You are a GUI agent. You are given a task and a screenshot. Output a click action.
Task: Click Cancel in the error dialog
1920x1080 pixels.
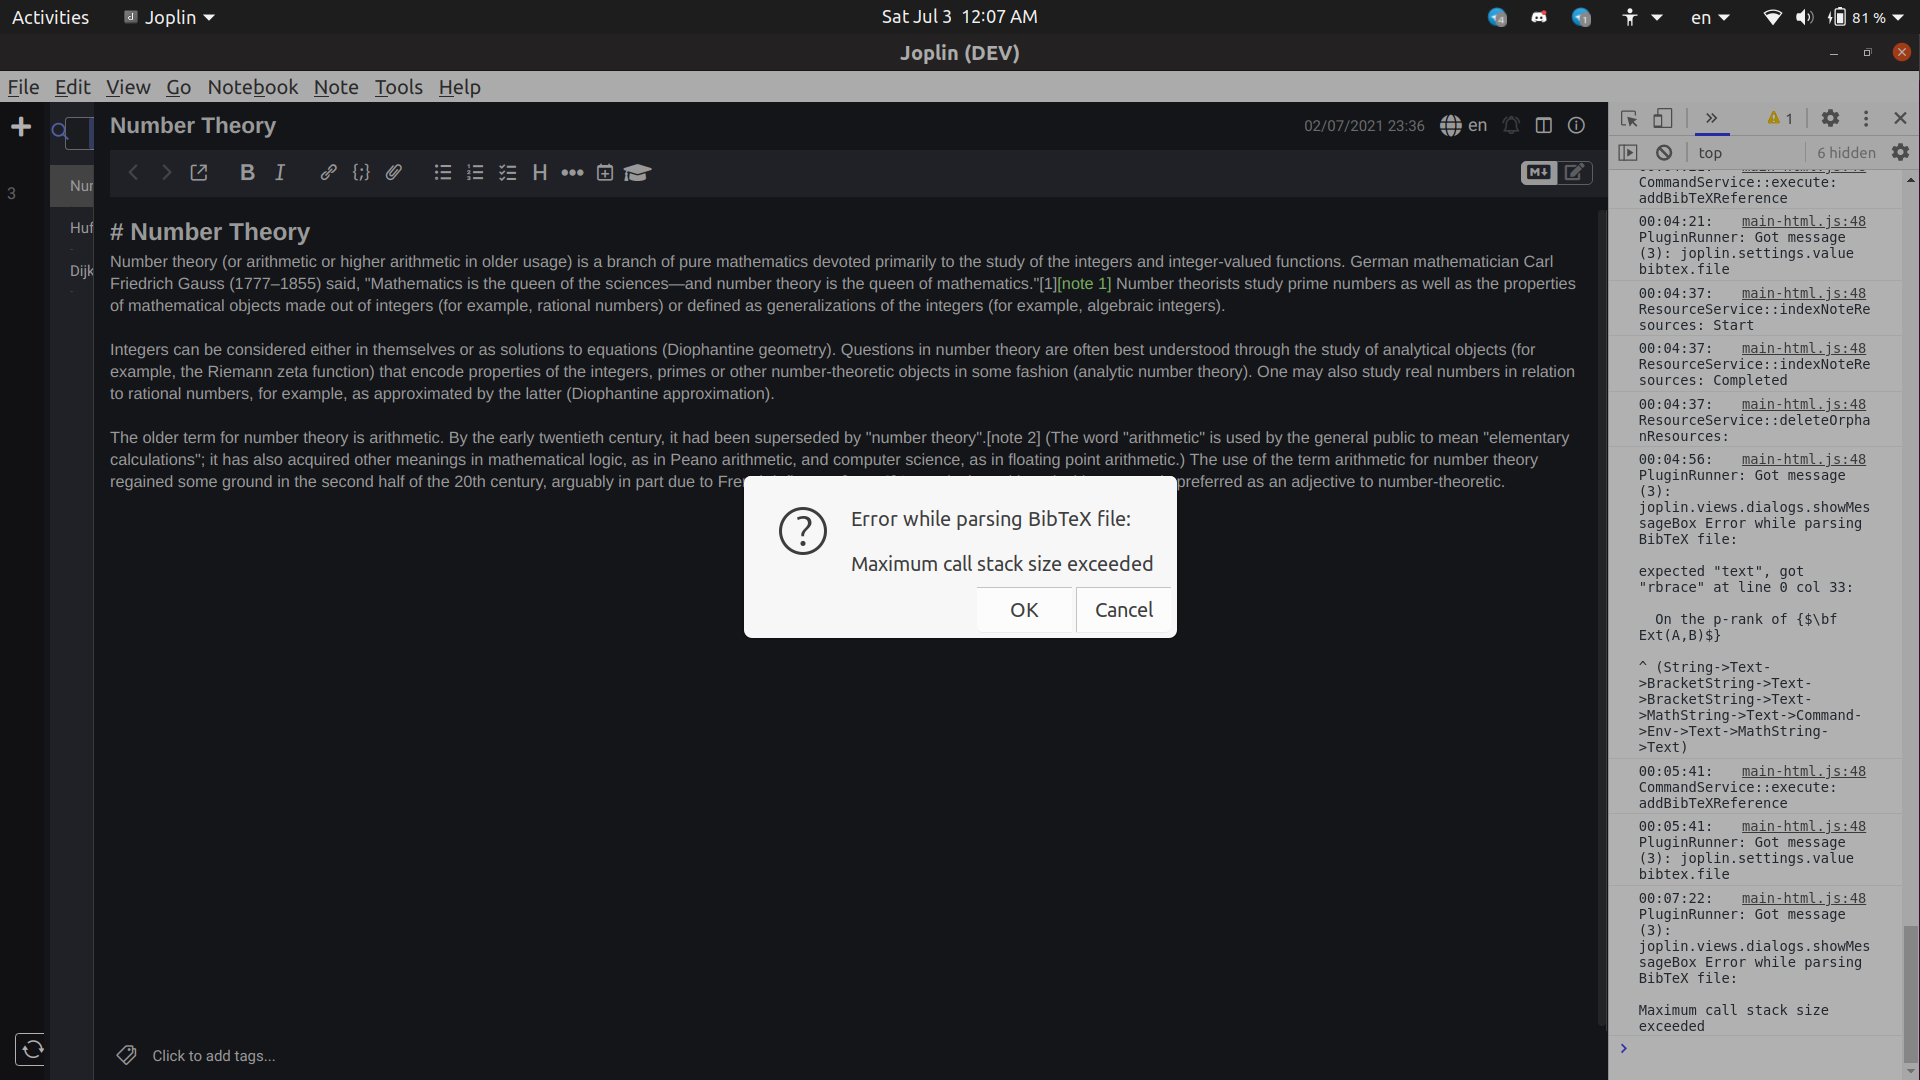click(x=1123, y=610)
